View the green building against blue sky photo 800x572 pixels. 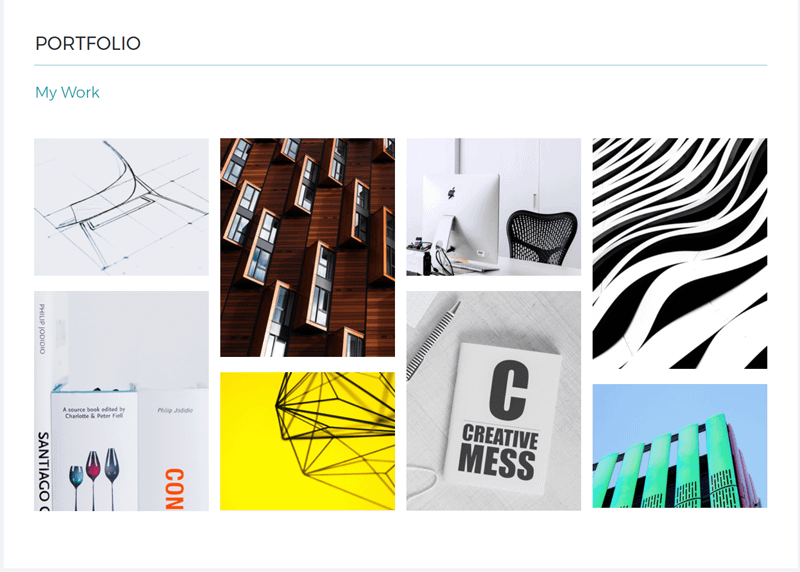[680, 446]
